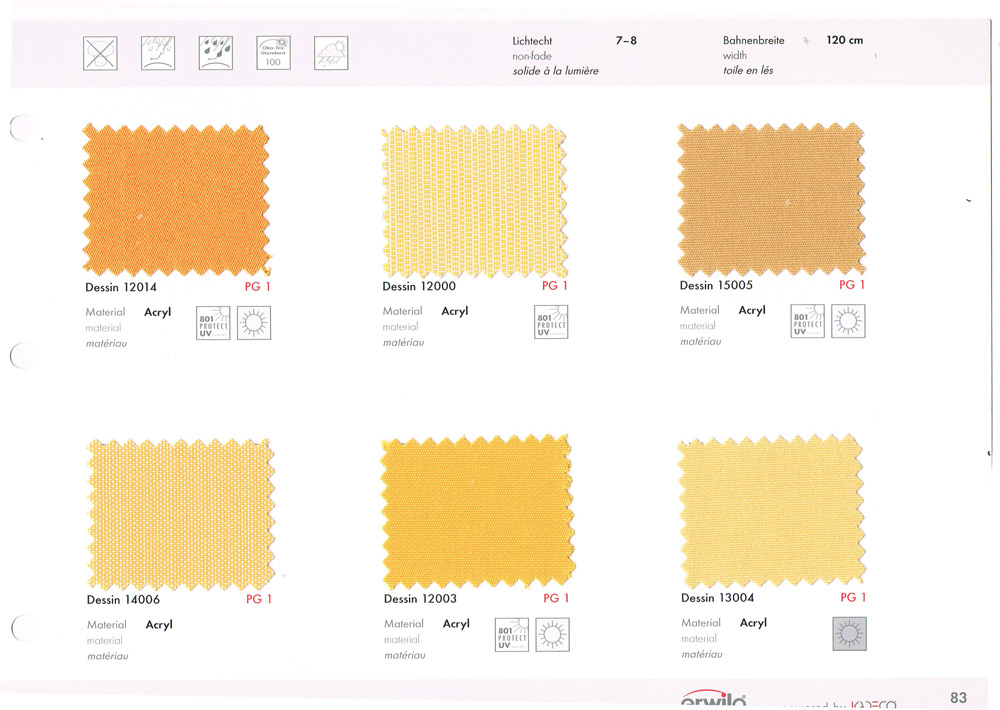Click PG 1 beside Dessin 13004

(x=853, y=597)
